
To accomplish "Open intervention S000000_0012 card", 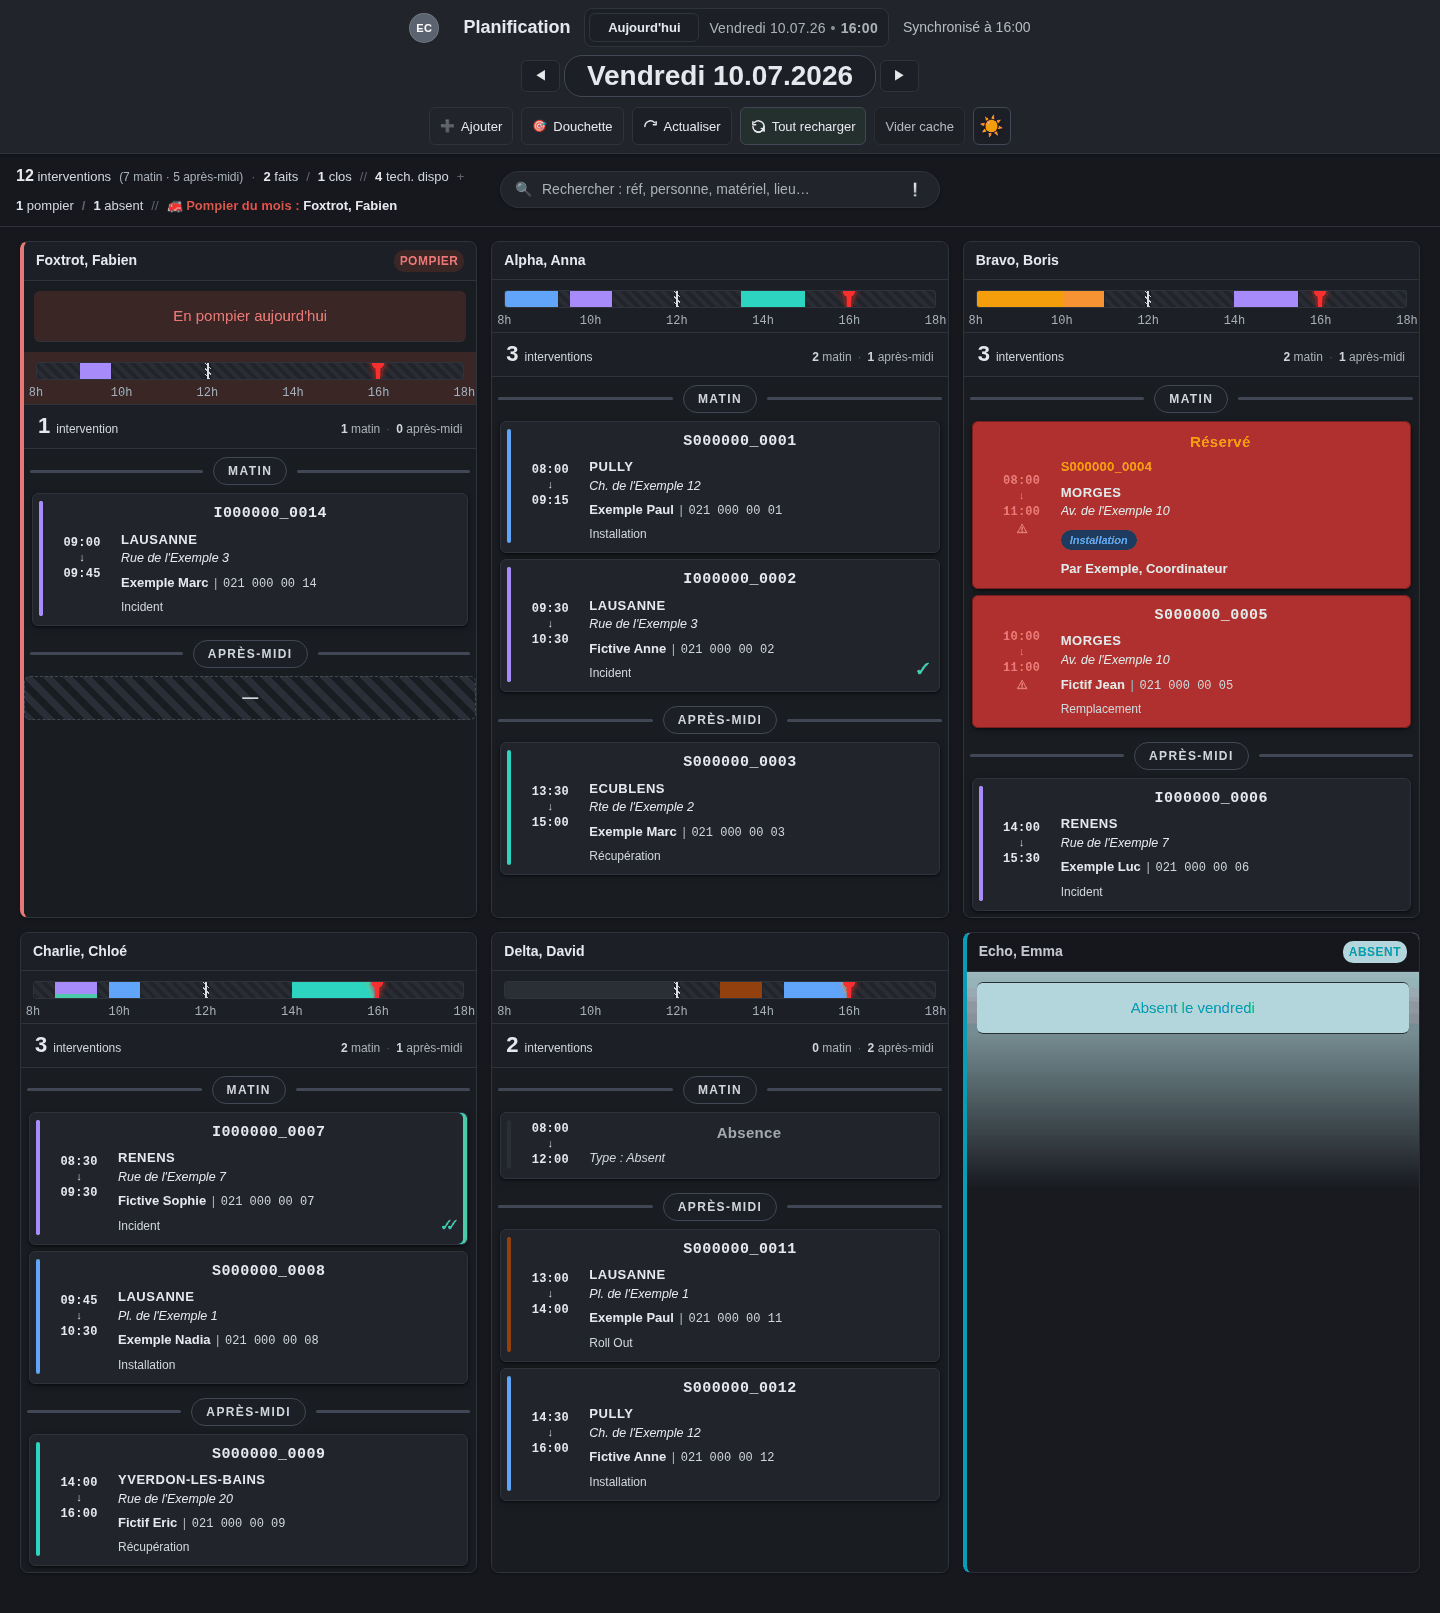I will (720, 1434).
